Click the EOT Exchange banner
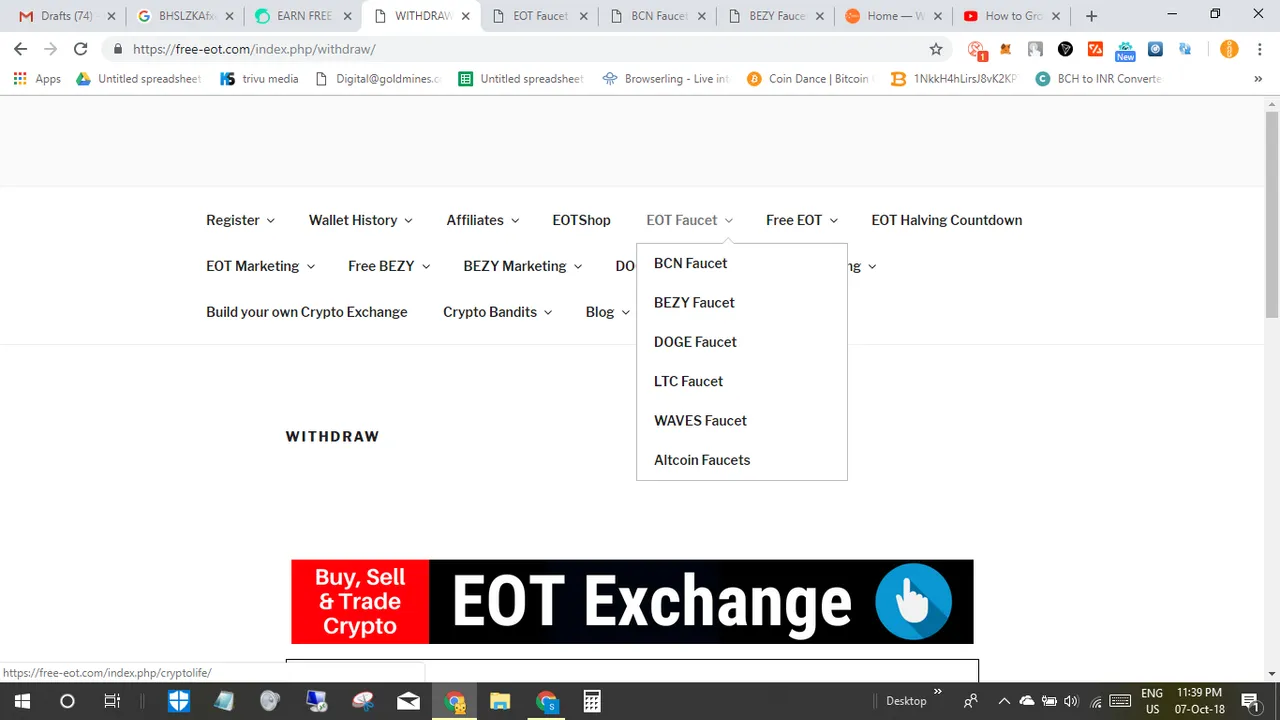1280x720 pixels. [x=632, y=602]
